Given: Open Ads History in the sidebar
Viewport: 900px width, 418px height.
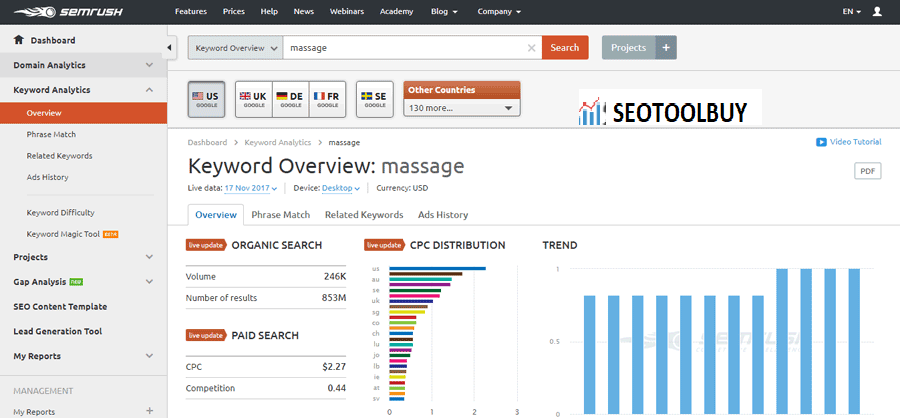Looking at the screenshot, I should coord(47,177).
